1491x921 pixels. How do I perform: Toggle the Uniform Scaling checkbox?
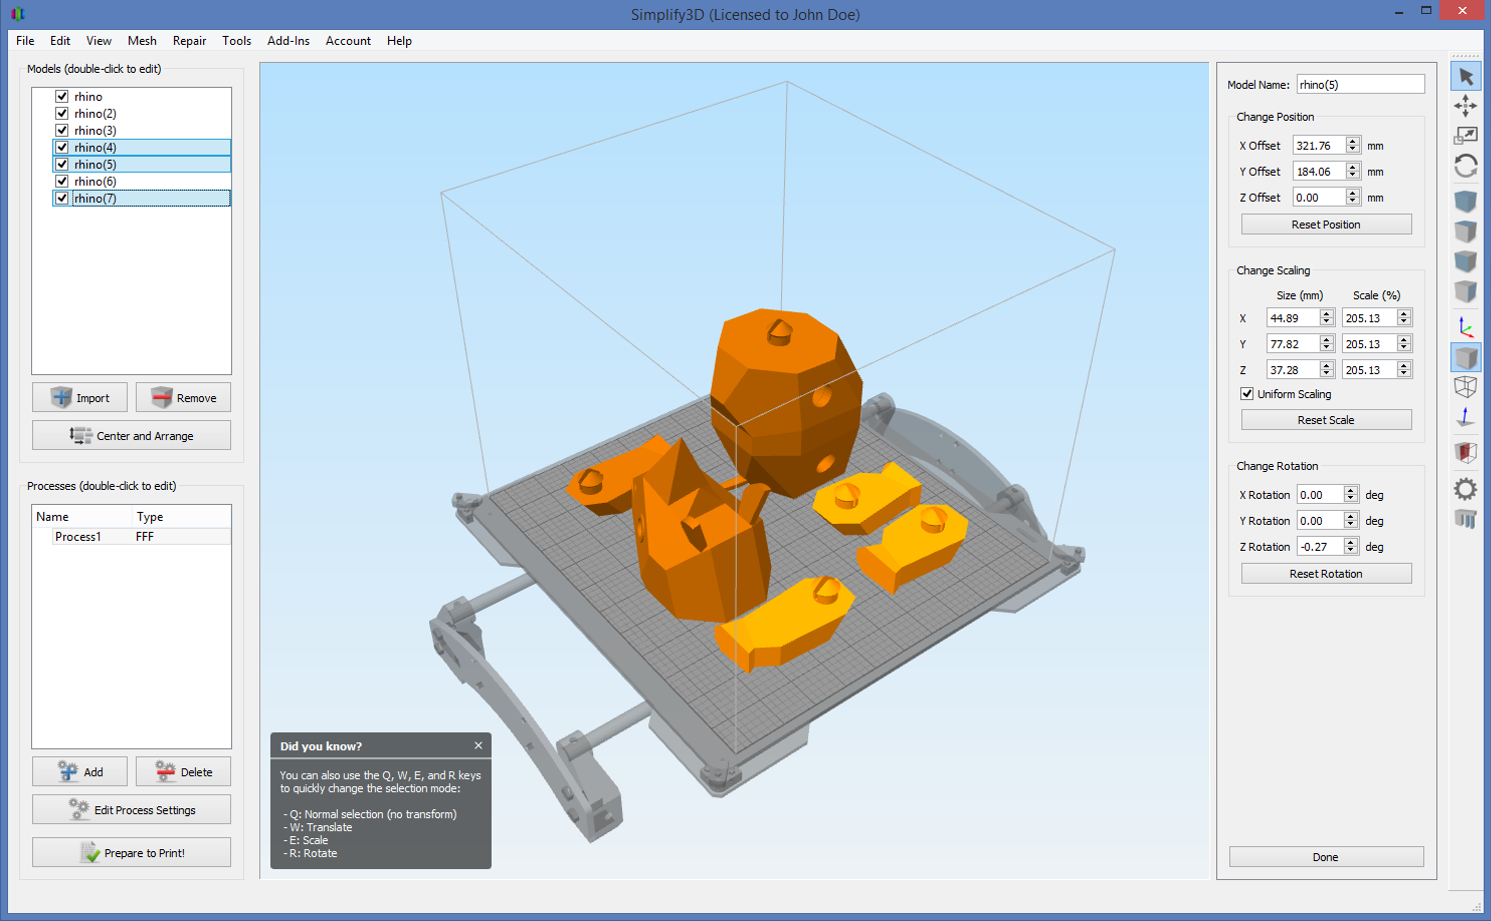[x=1247, y=394]
